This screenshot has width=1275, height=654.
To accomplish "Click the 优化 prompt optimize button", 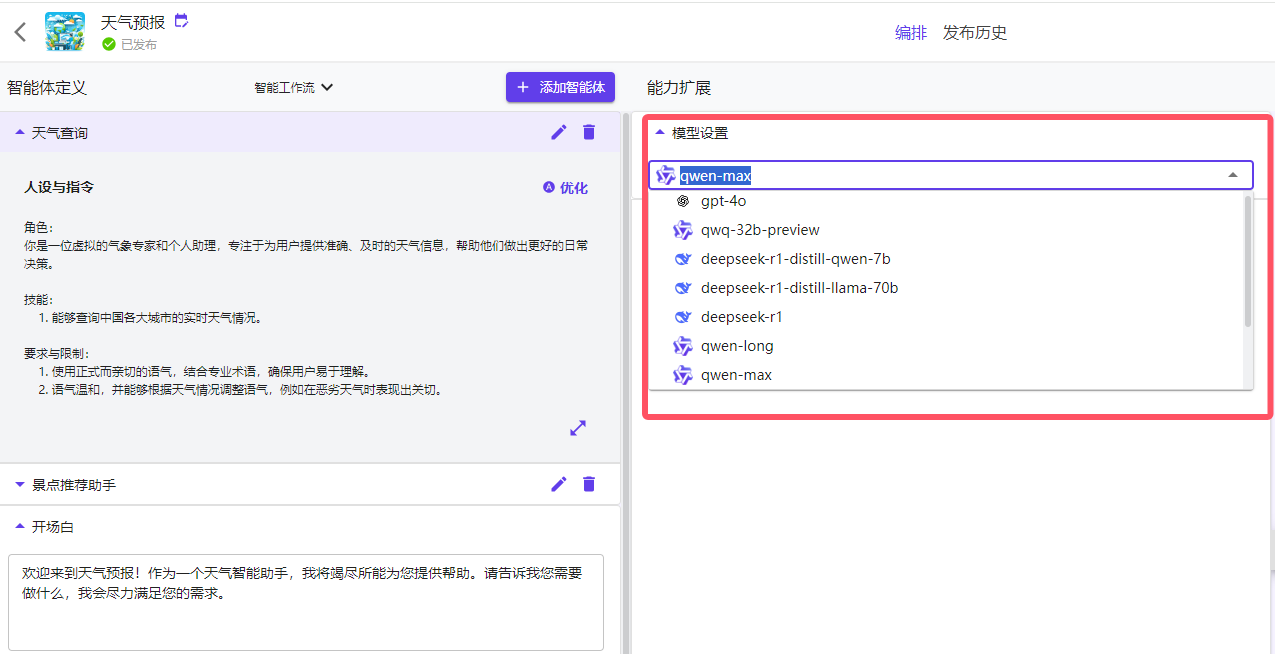I will point(565,188).
